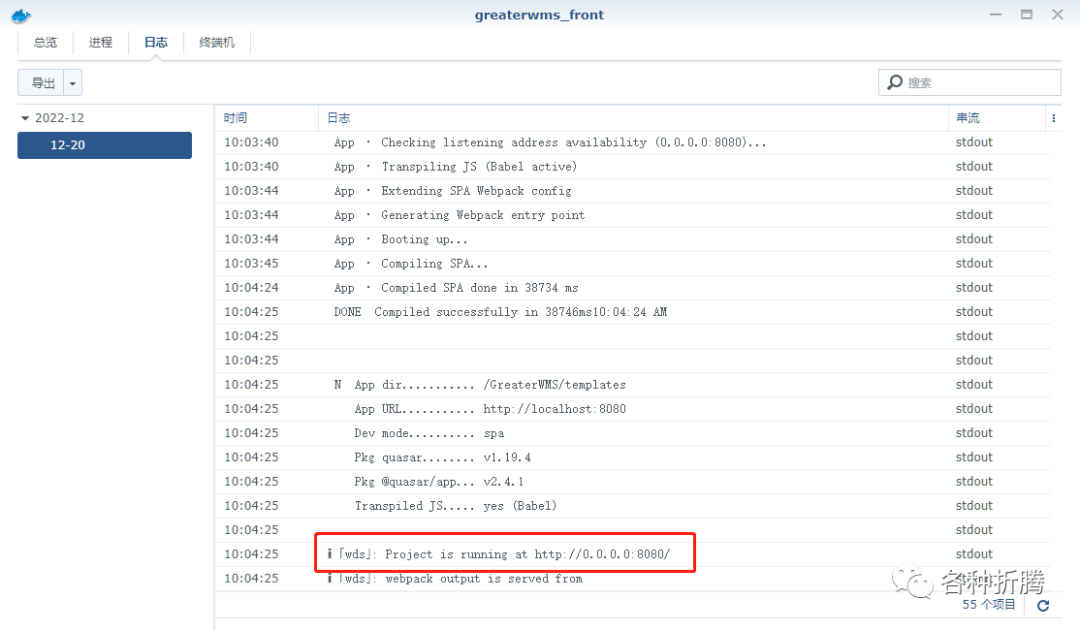Select the Transpiled JS yes (Babel) row
Image resolution: width=1080 pixels, height=630 pixels.
633,506
